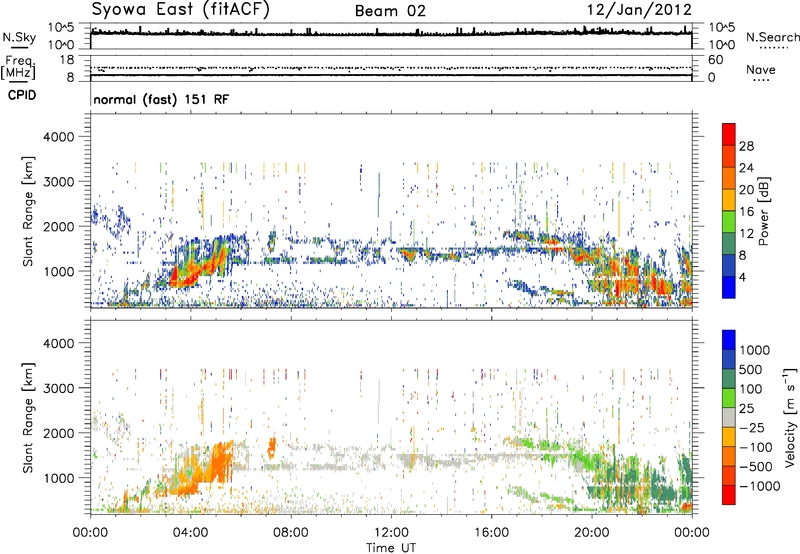Click the 'Velocity [m s-1]' color bar title

point(790,417)
